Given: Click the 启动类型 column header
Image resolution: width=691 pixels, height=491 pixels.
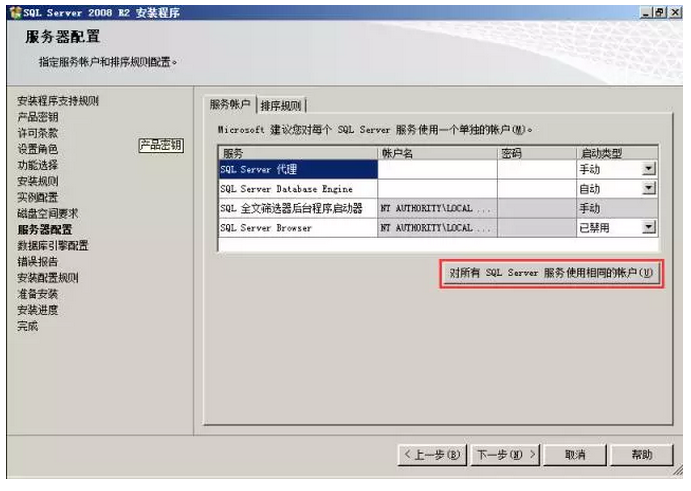Looking at the screenshot, I should click(617, 153).
